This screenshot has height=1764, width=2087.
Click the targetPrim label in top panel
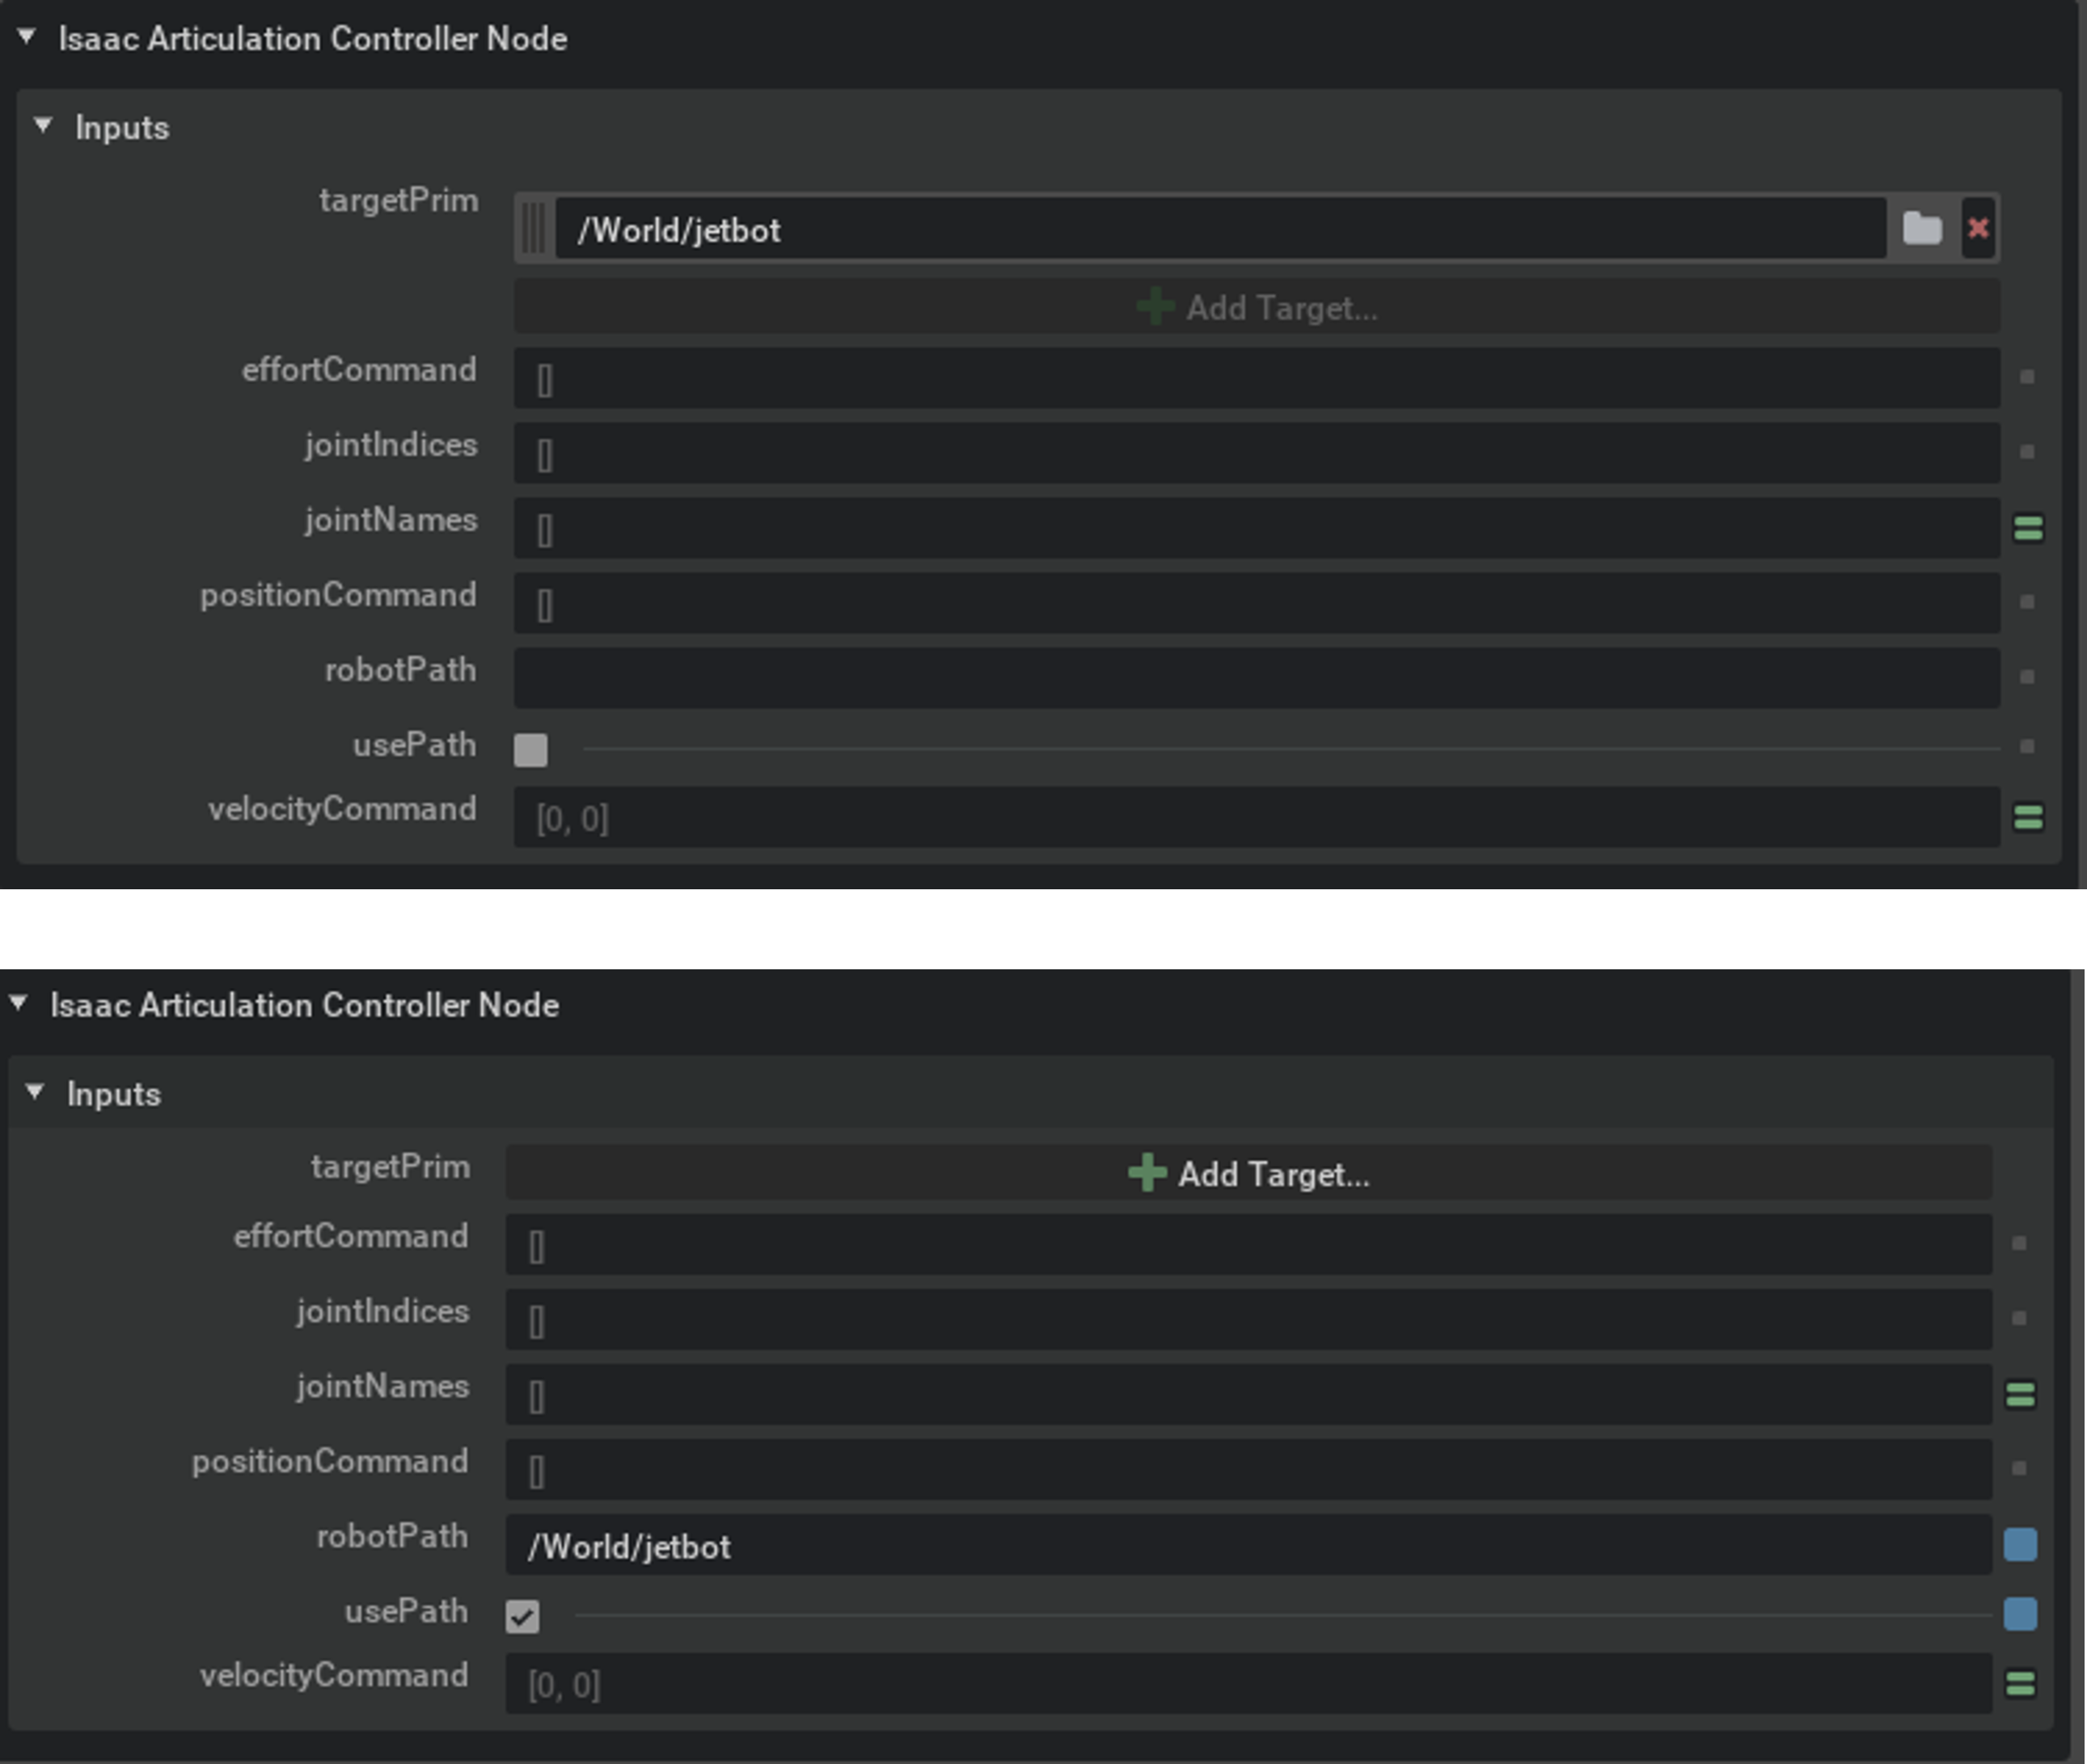point(398,201)
